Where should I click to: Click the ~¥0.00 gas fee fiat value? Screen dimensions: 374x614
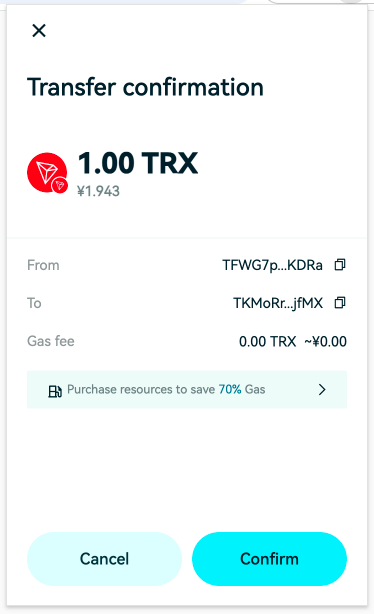tap(325, 341)
